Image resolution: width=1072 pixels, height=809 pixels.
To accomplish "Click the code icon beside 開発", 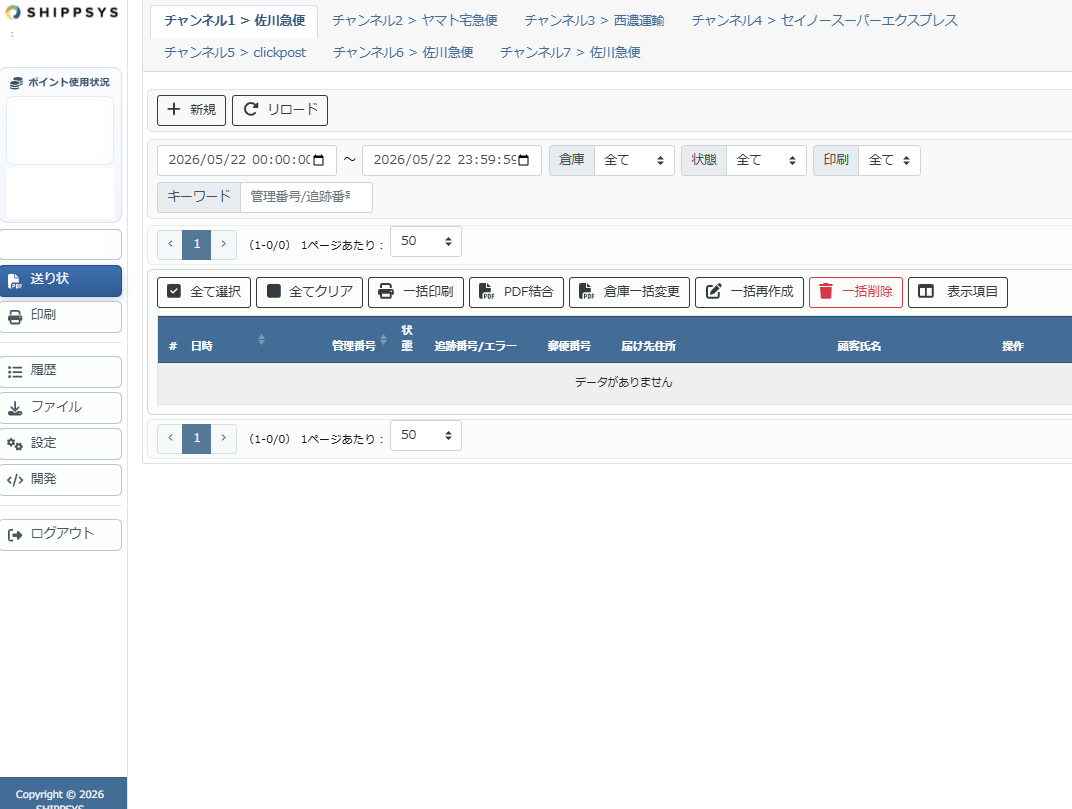I will click(14, 480).
